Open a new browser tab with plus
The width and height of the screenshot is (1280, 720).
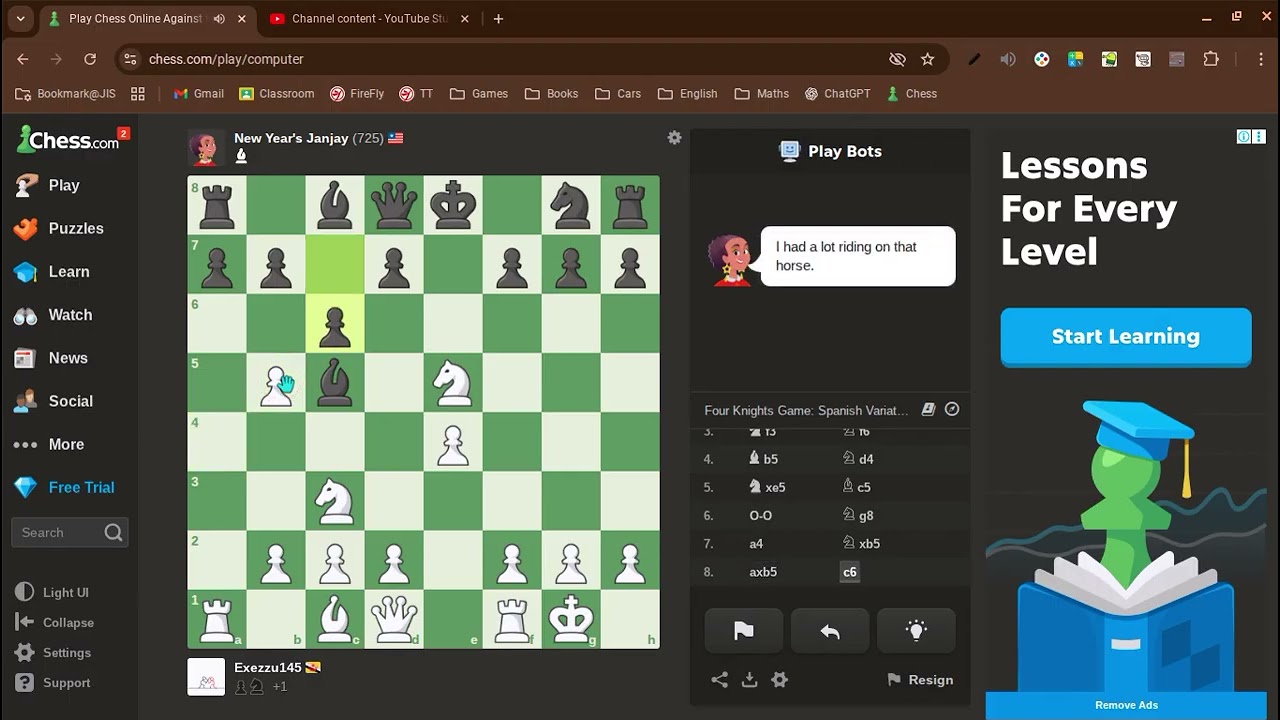click(498, 18)
